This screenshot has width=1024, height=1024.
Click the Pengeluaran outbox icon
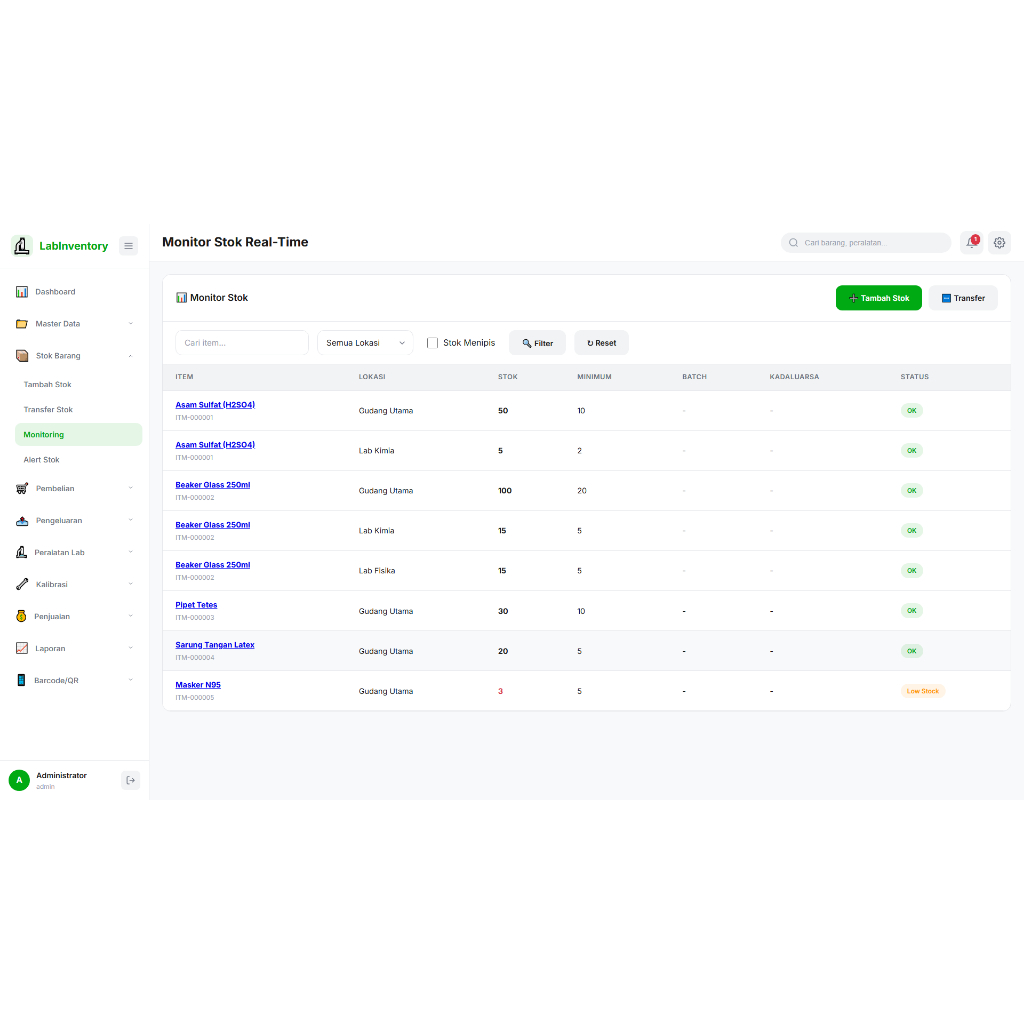(22, 520)
